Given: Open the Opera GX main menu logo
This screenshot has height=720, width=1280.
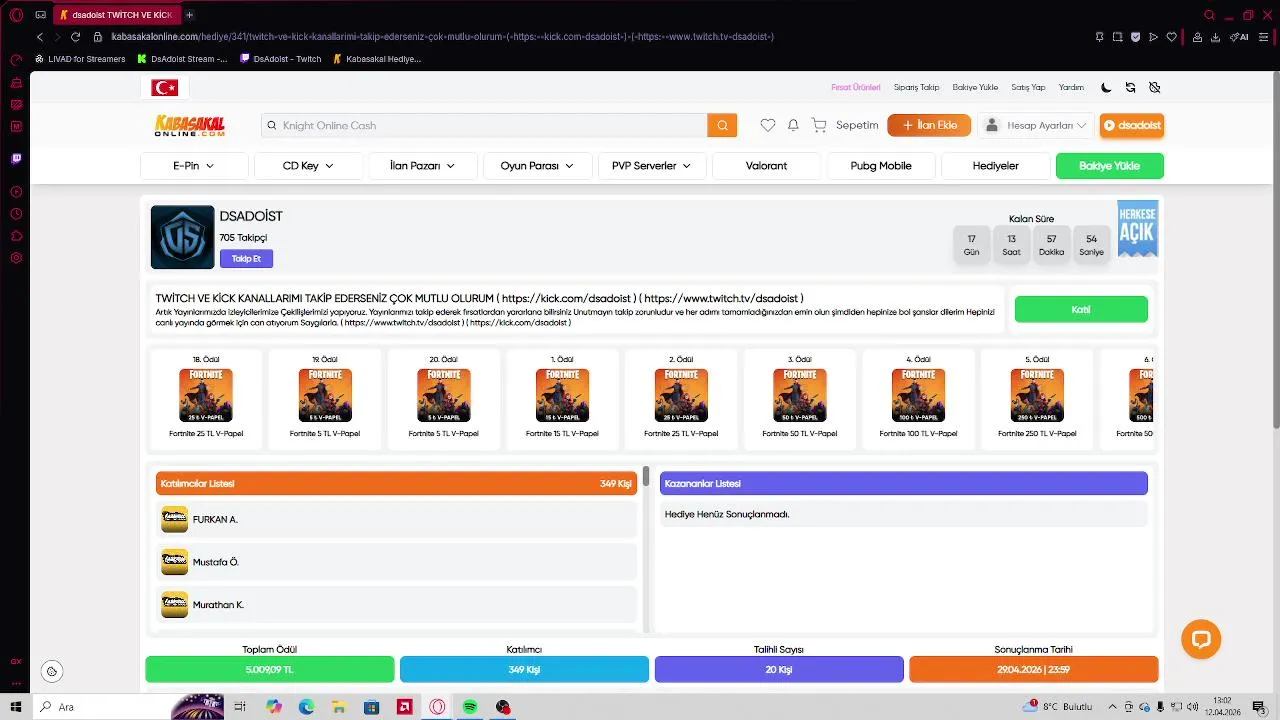Looking at the screenshot, I should [16, 15].
